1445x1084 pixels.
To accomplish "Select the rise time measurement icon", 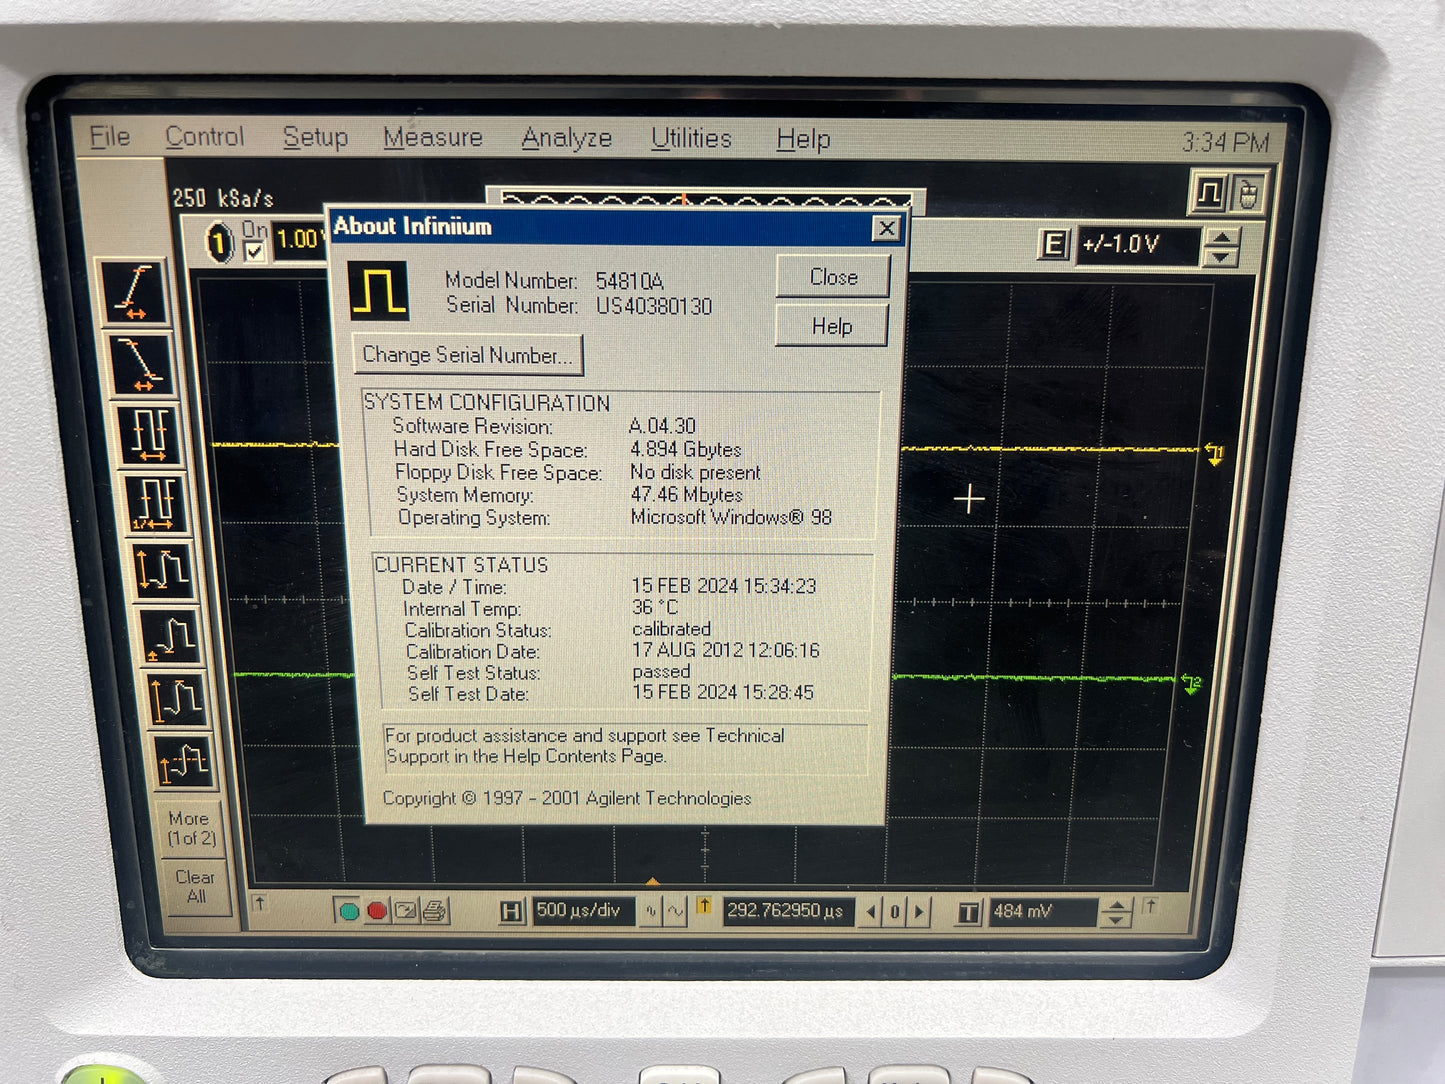I will (133, 292).
